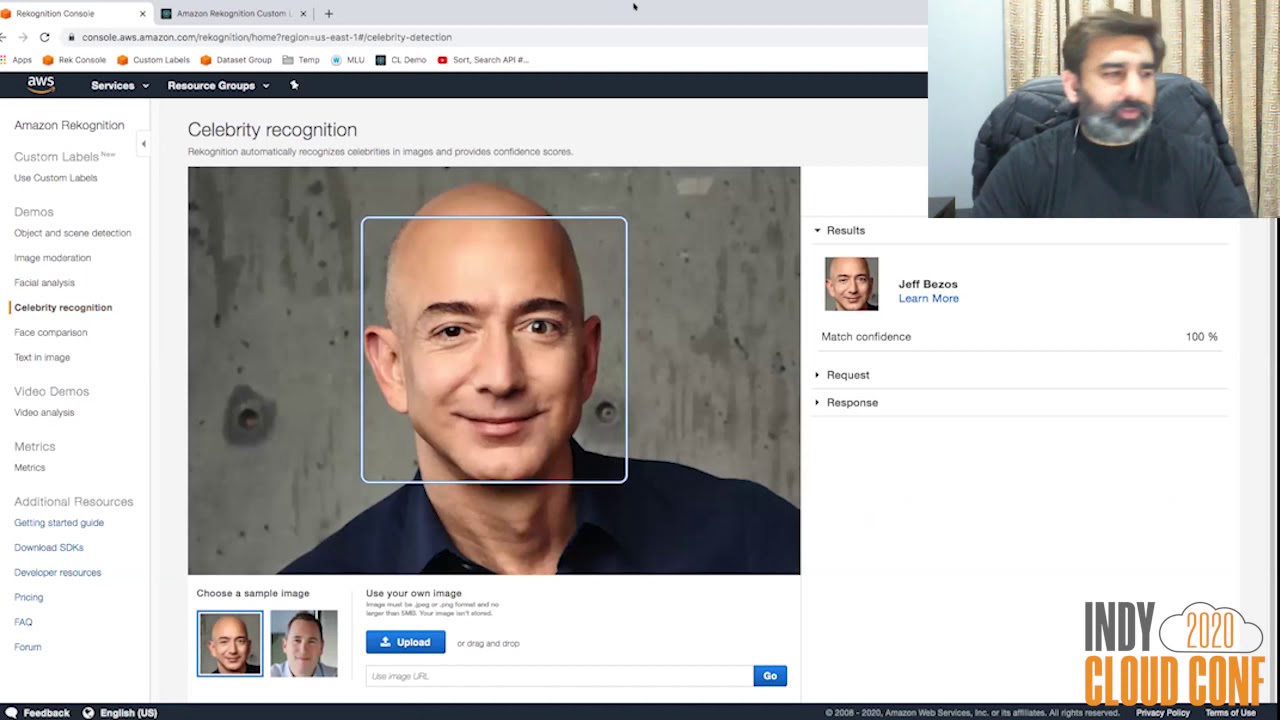
Task: Open the Terms of Use link
Action: 1230,713
